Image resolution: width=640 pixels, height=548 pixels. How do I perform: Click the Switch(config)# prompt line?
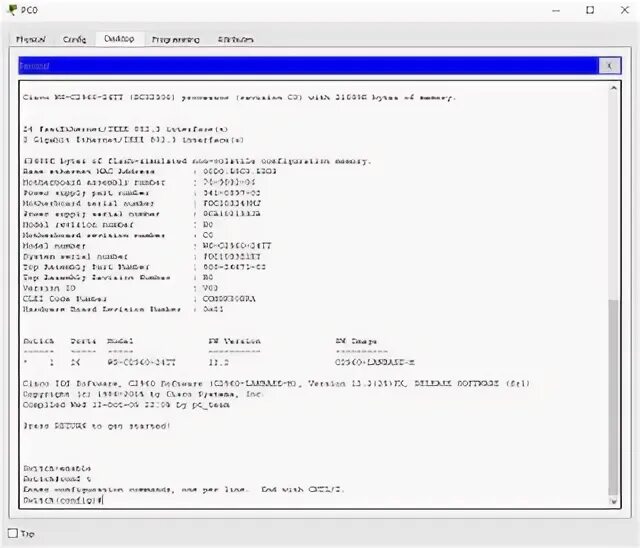tap(63, 500)
